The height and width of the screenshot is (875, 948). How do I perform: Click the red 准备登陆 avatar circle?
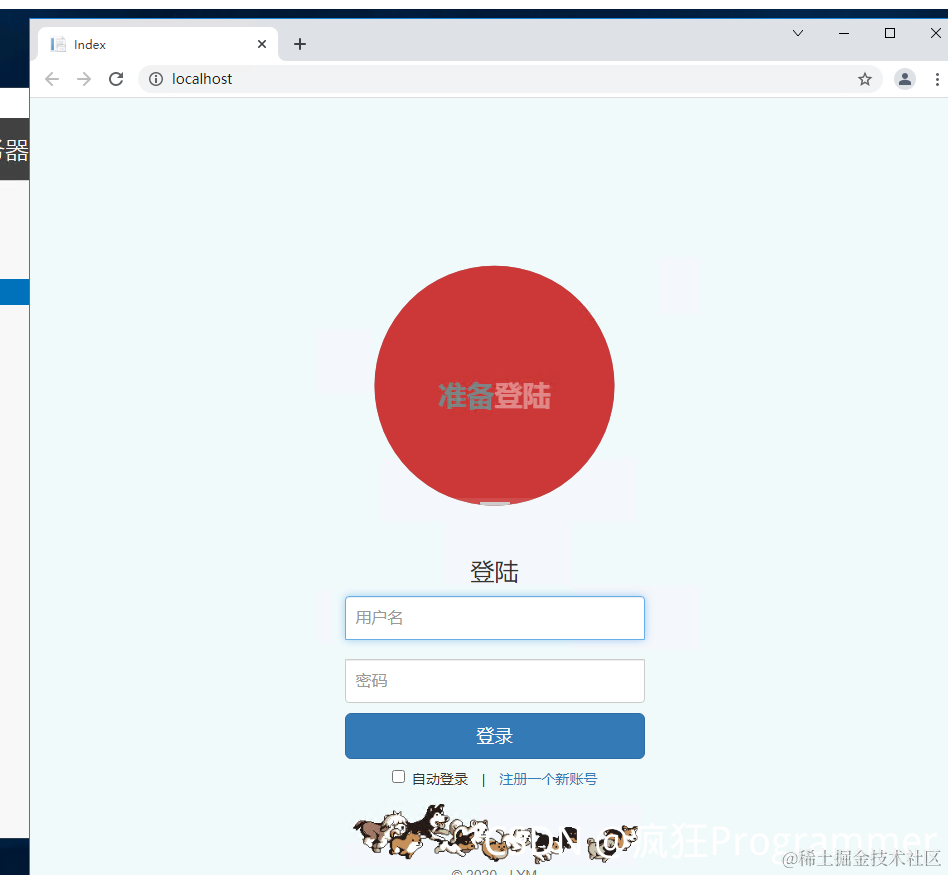pyautogui.click(x=494, y=385)
